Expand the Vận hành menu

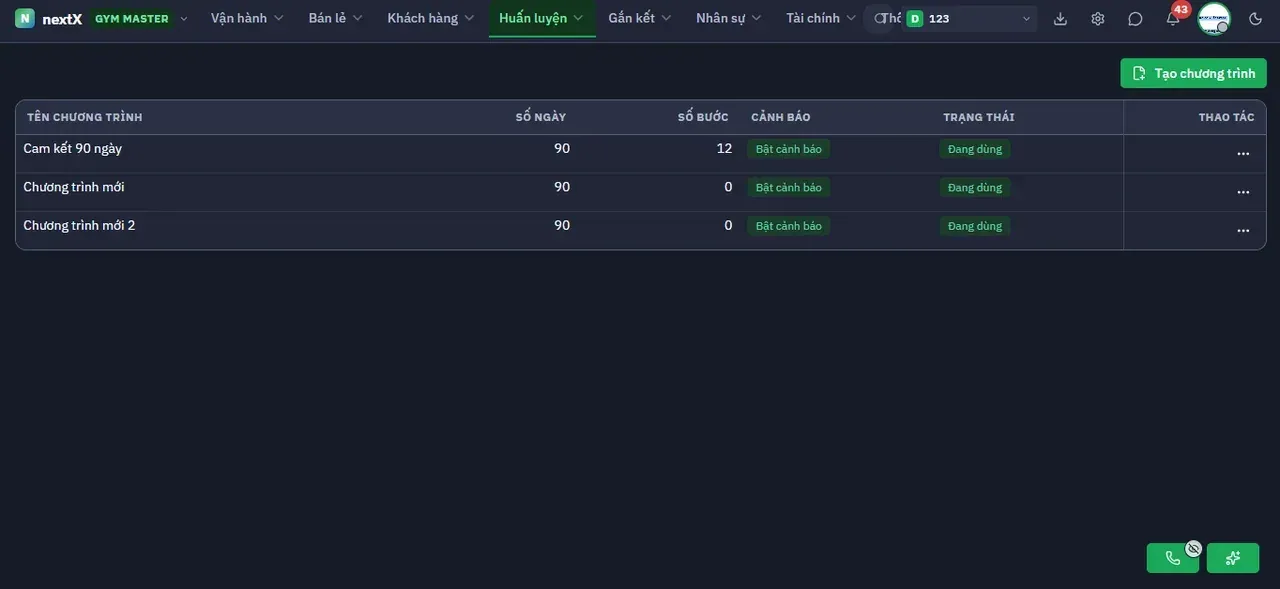point(247,18)
